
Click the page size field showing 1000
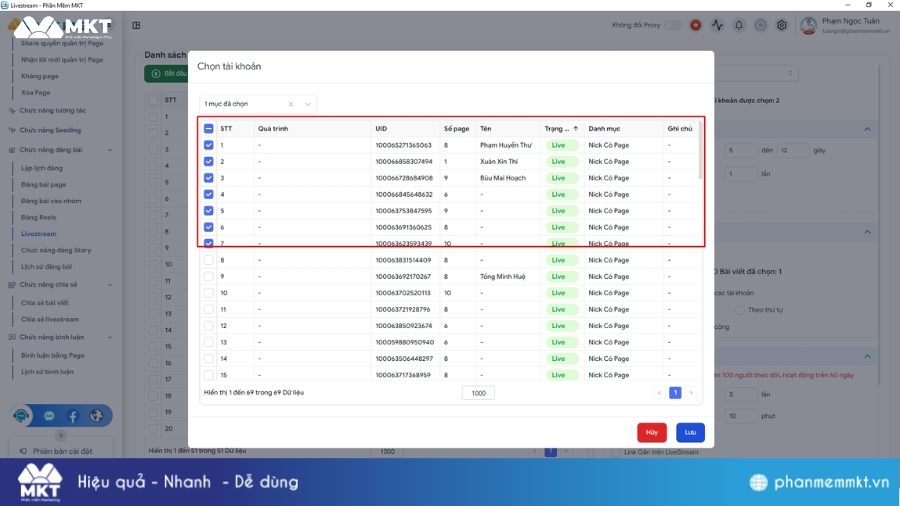(478, 393)
